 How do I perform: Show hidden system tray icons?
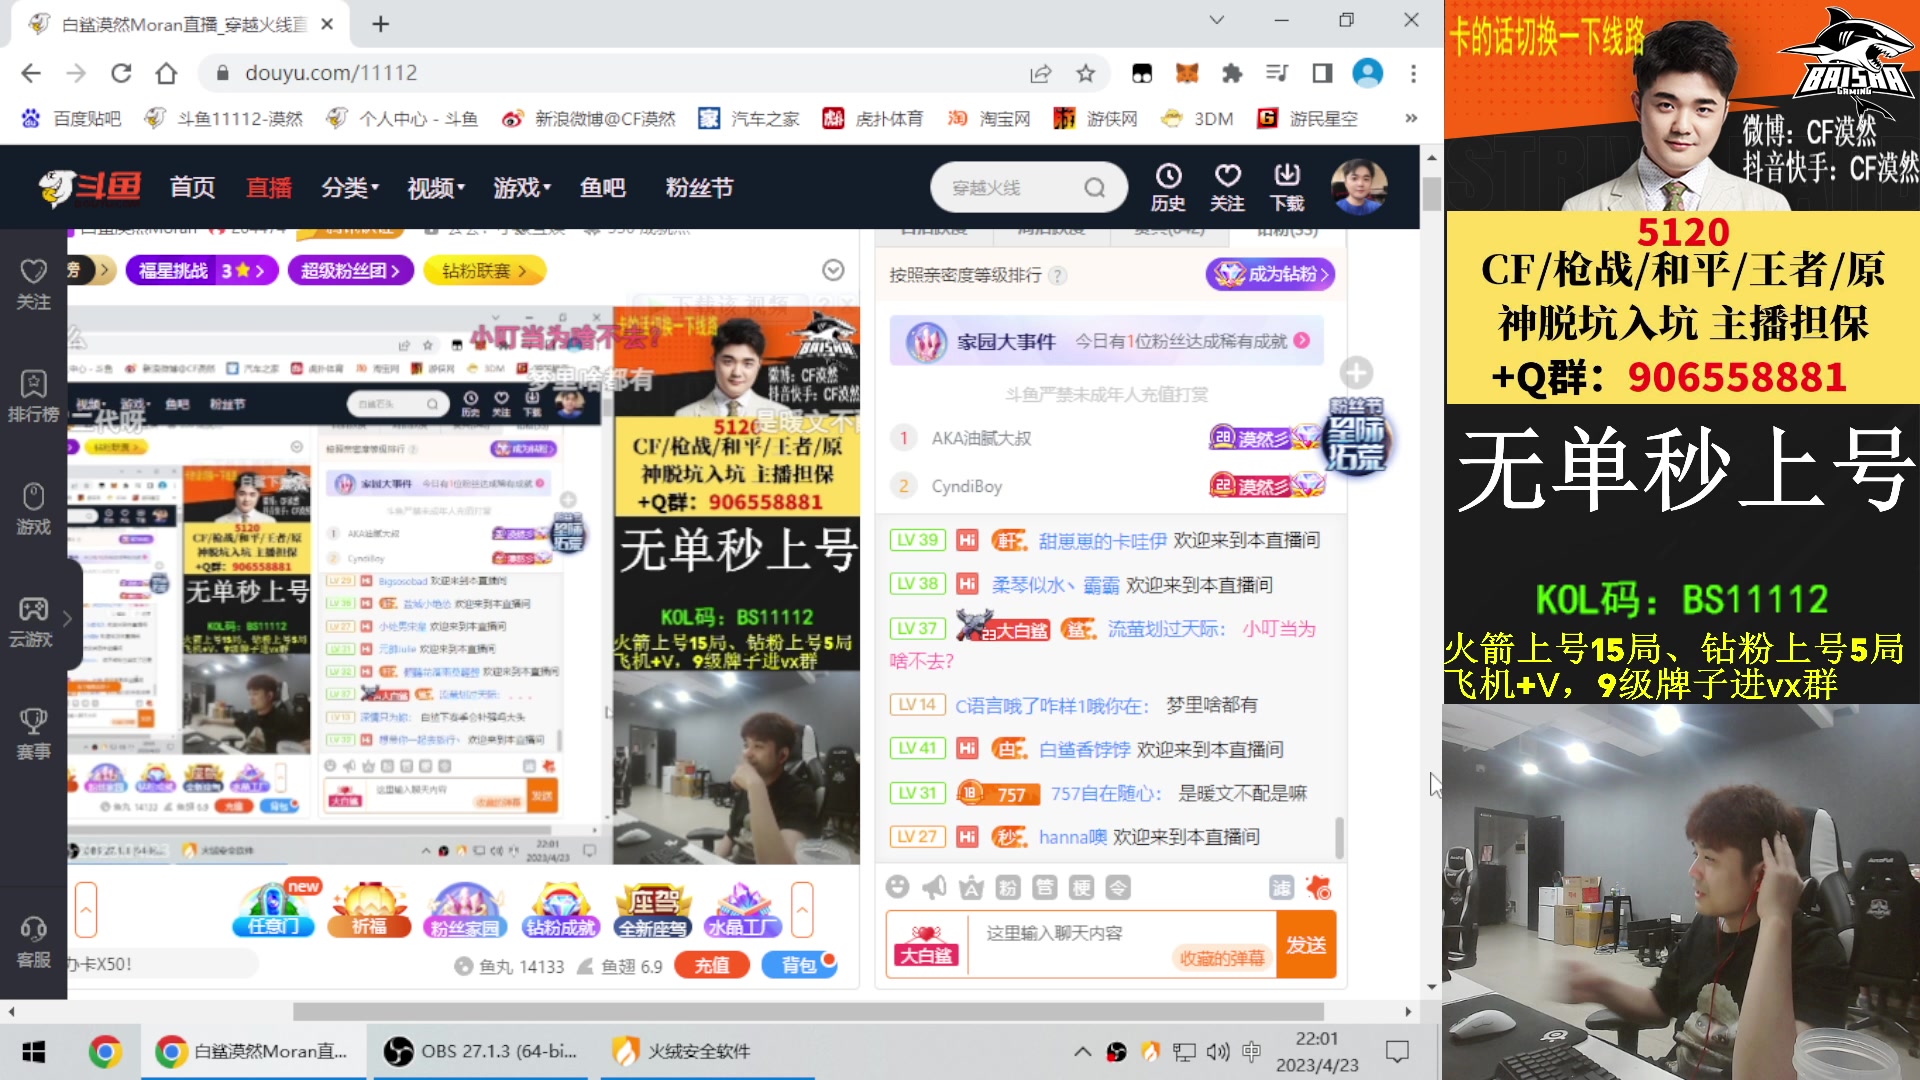(x=1082, y=1051)
